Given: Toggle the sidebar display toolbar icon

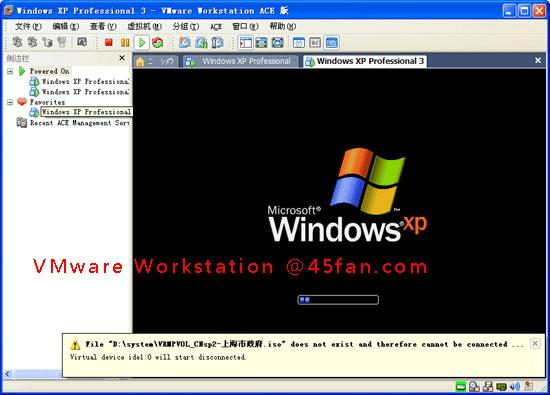Looking at the screenshot, I should tap(246, 43).
